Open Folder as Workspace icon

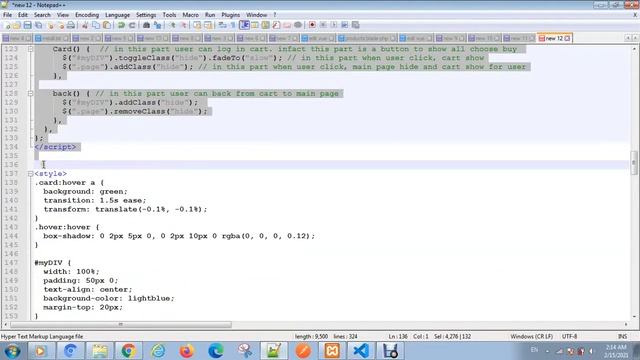[287, 25]
